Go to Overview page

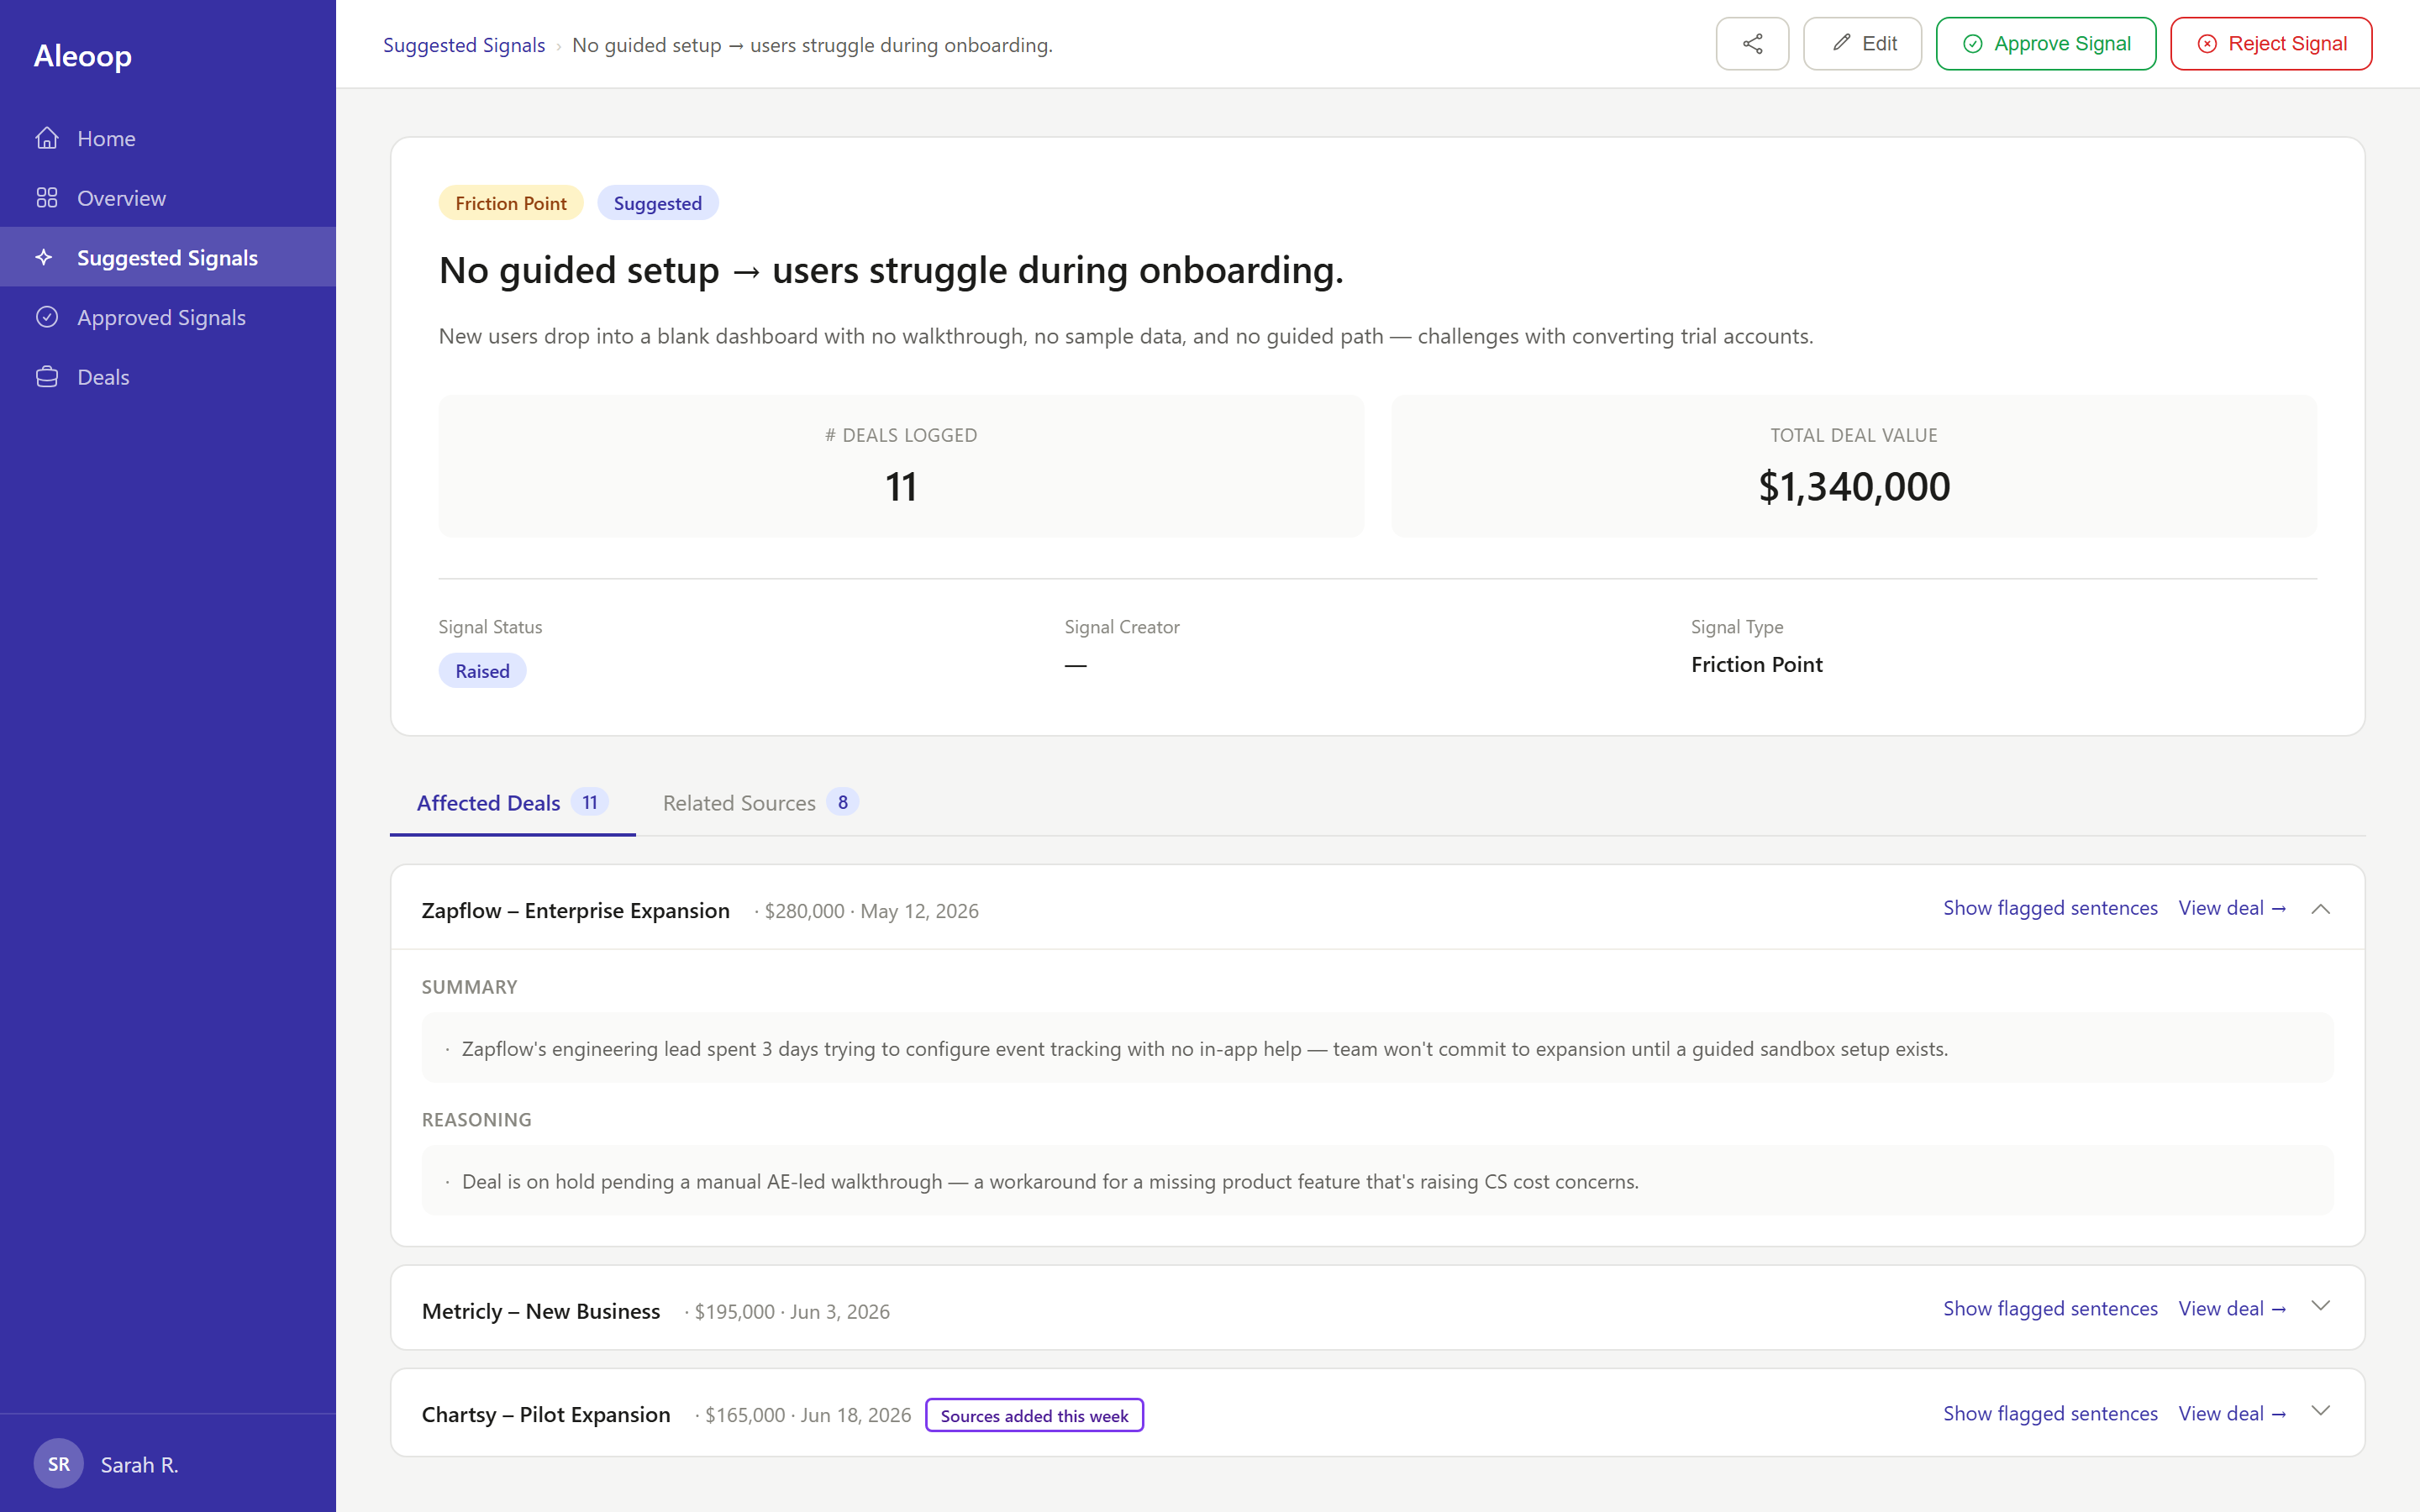[168, 198]
